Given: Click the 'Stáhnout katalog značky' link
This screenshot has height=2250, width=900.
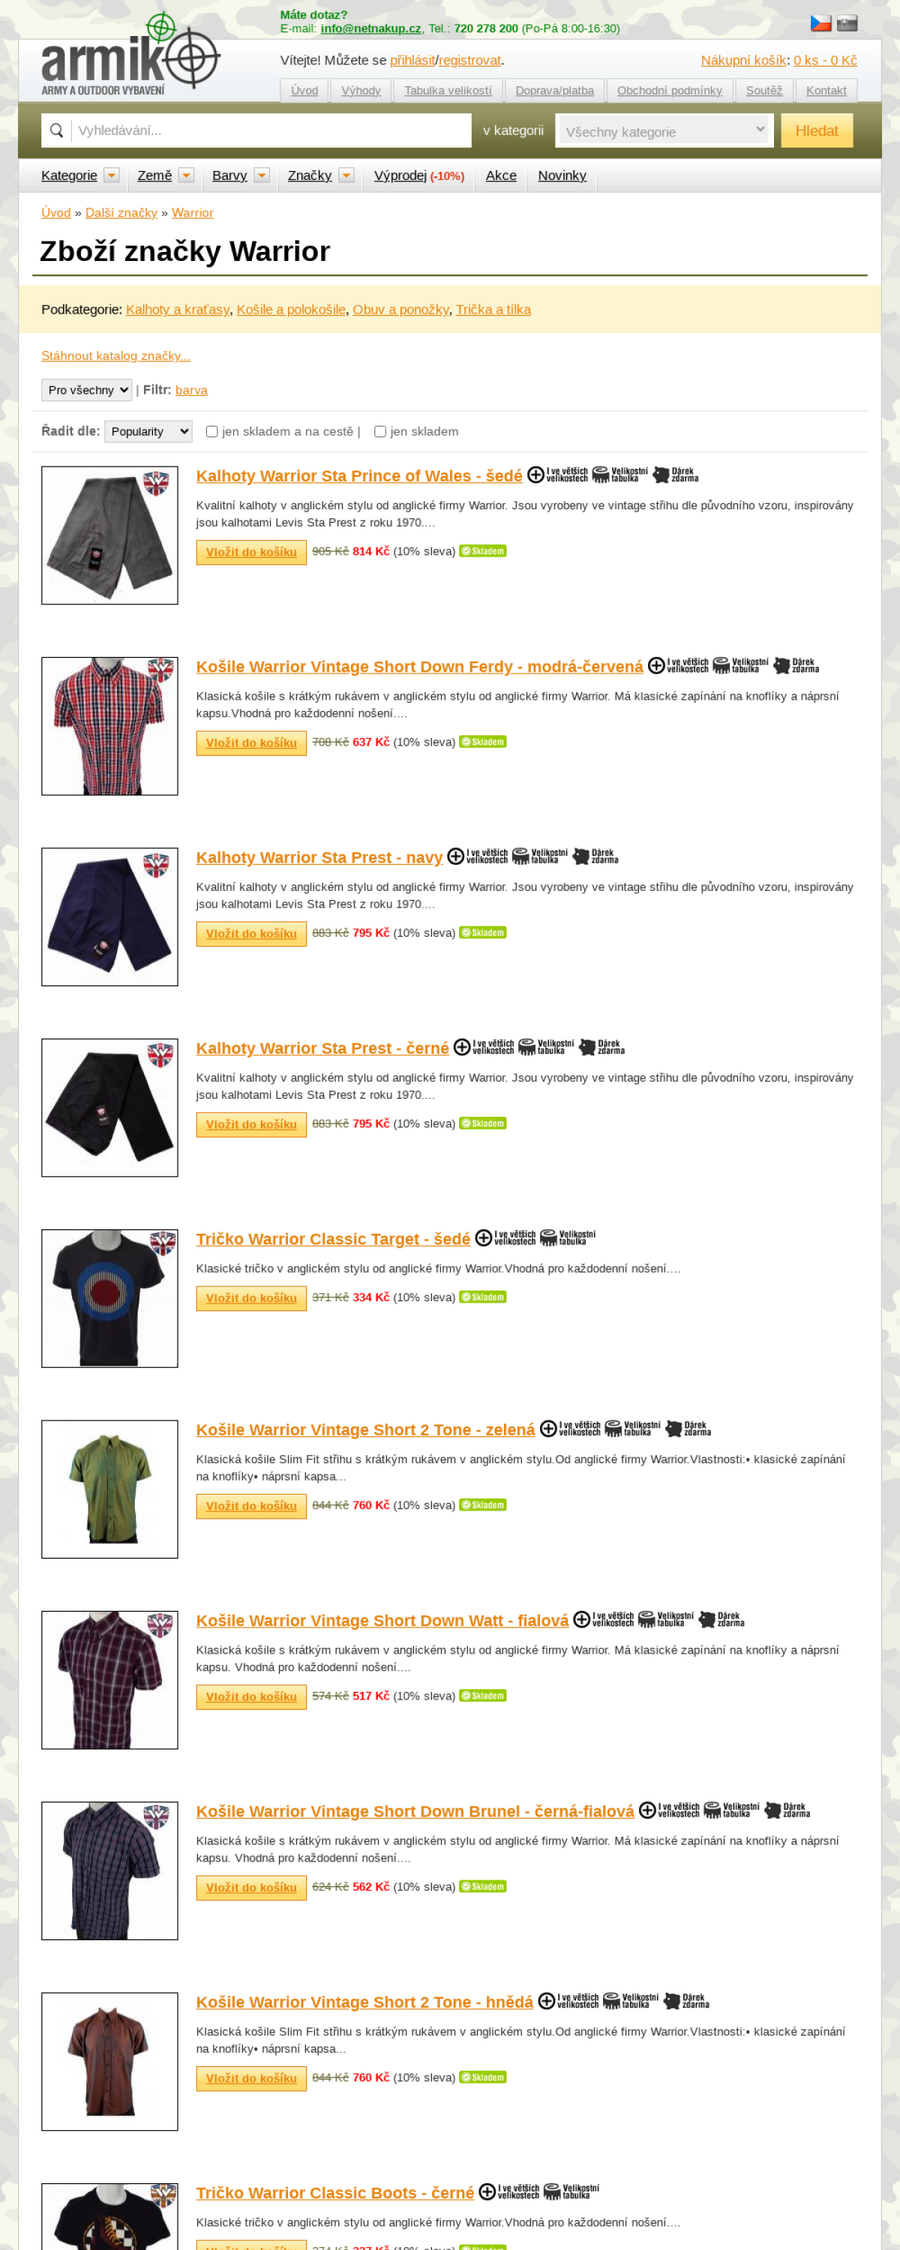Looking at the screenshot, I should pyautogui.click(x=116, y=355).
